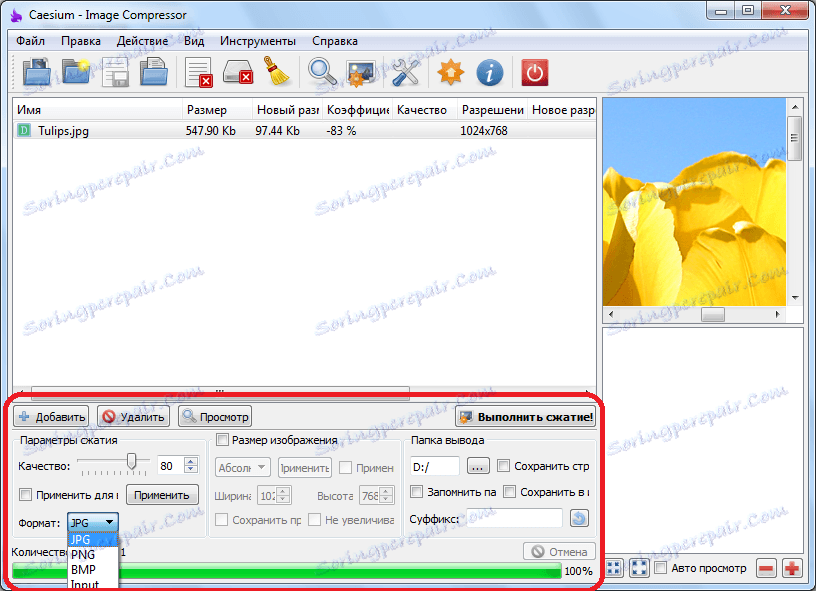Click the red power Exit icon
Screen dimensions: 816x591
pyautogui.click(x=534, y=72)
